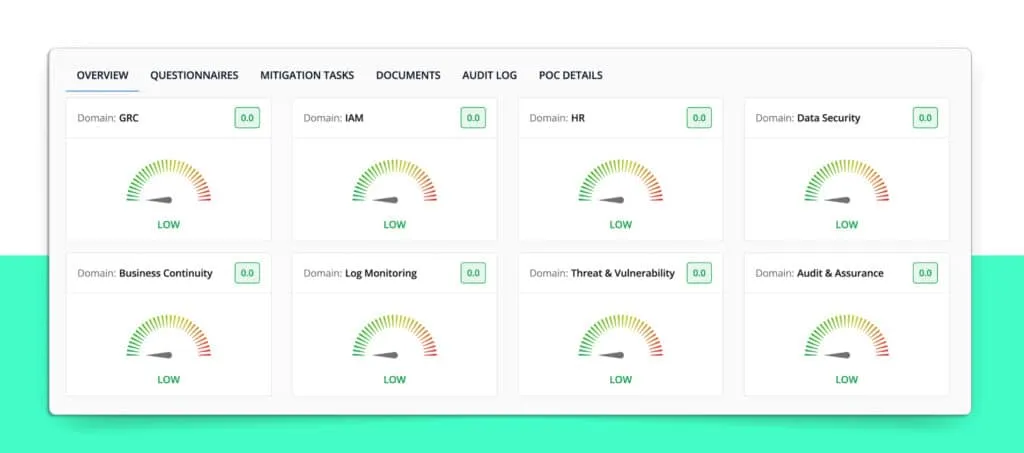This screenshot has width=1024, height=453.
Task: Click the 'Domain: GRC' title
Action: point(108,118)
